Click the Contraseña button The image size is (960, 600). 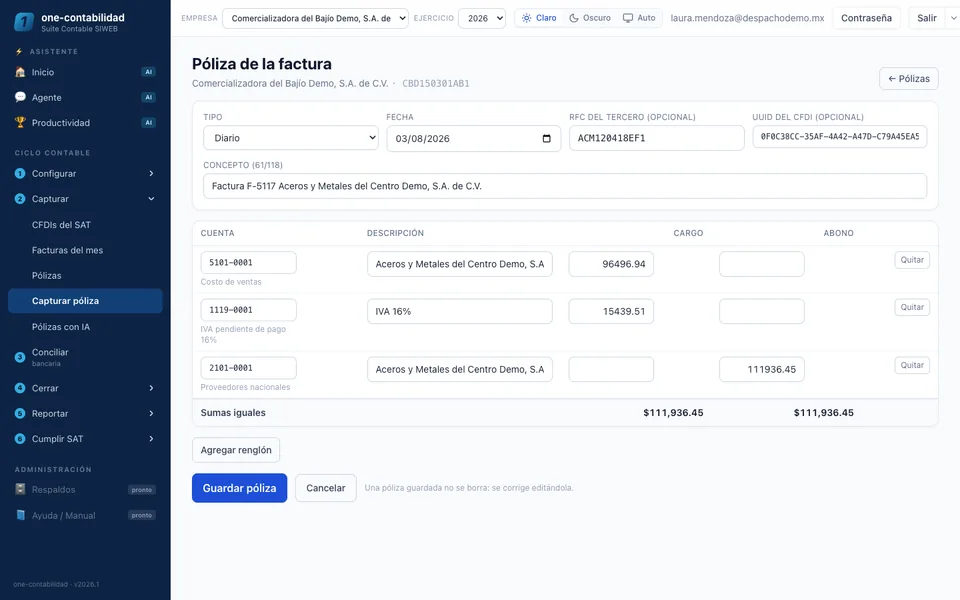click(866, 18)
